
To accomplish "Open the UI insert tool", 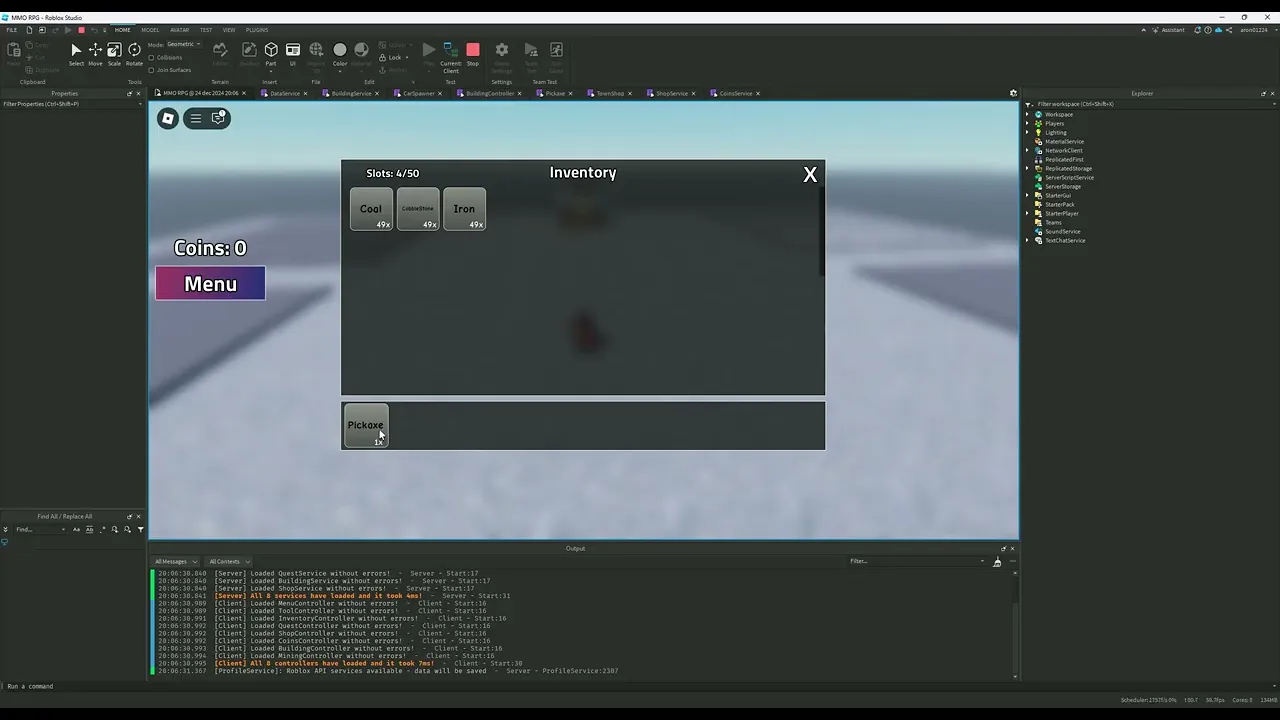I will click(293, 54).
